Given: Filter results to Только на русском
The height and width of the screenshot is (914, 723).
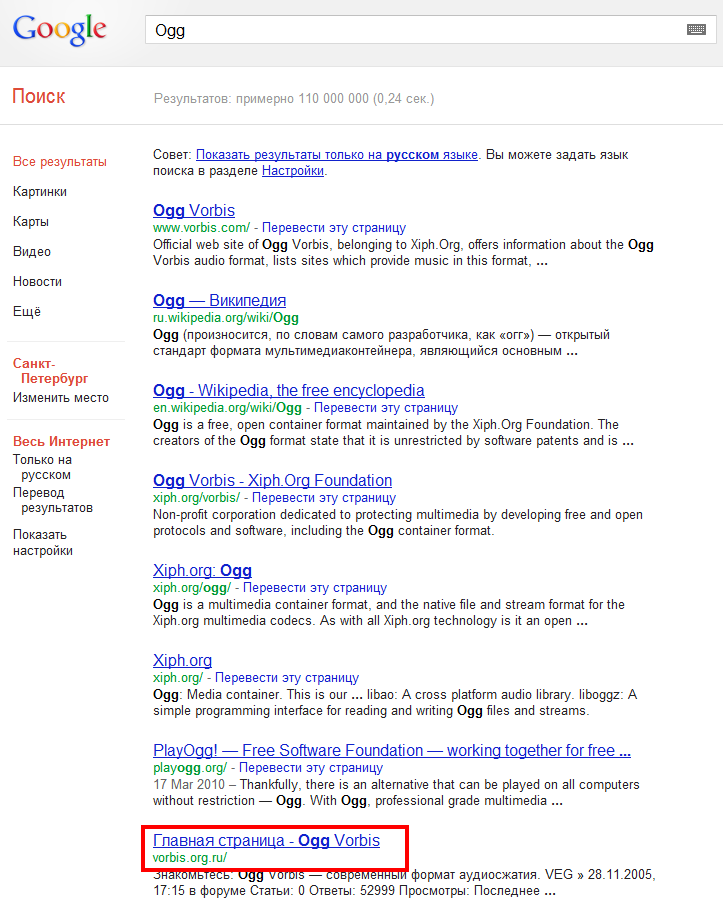Looking at the screenshot, I should (42, 467).
